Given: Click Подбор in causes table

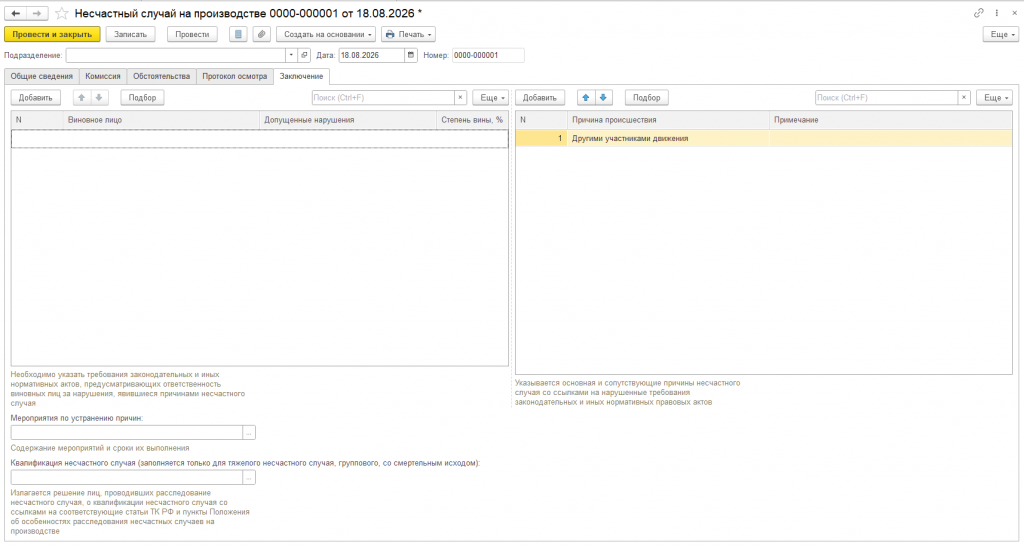Looking at the screenshot, I should click(647, 97).
